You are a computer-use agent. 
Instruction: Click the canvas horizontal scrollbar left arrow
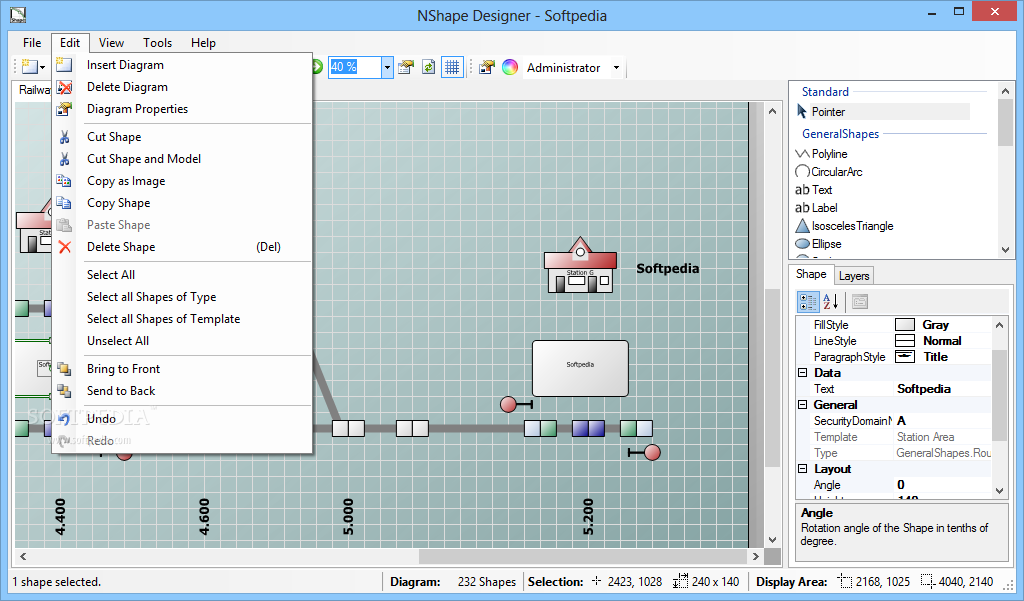[x=23, y=557]
